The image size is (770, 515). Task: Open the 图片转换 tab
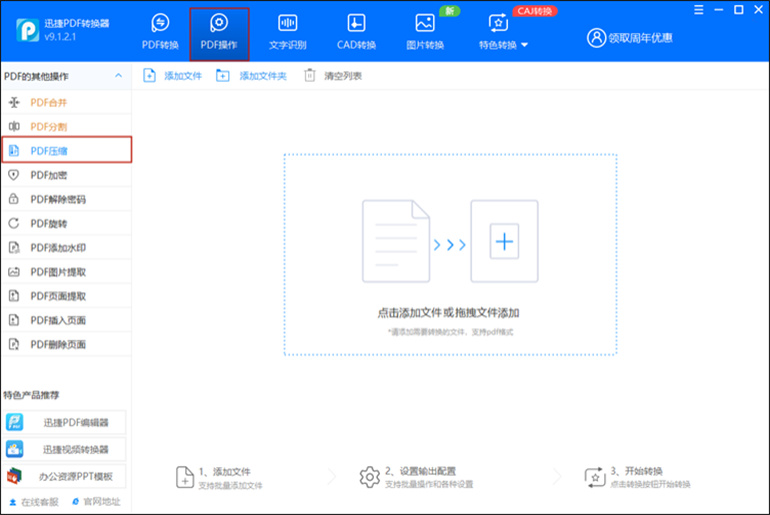pyautogui.click(x=425, y=32)
